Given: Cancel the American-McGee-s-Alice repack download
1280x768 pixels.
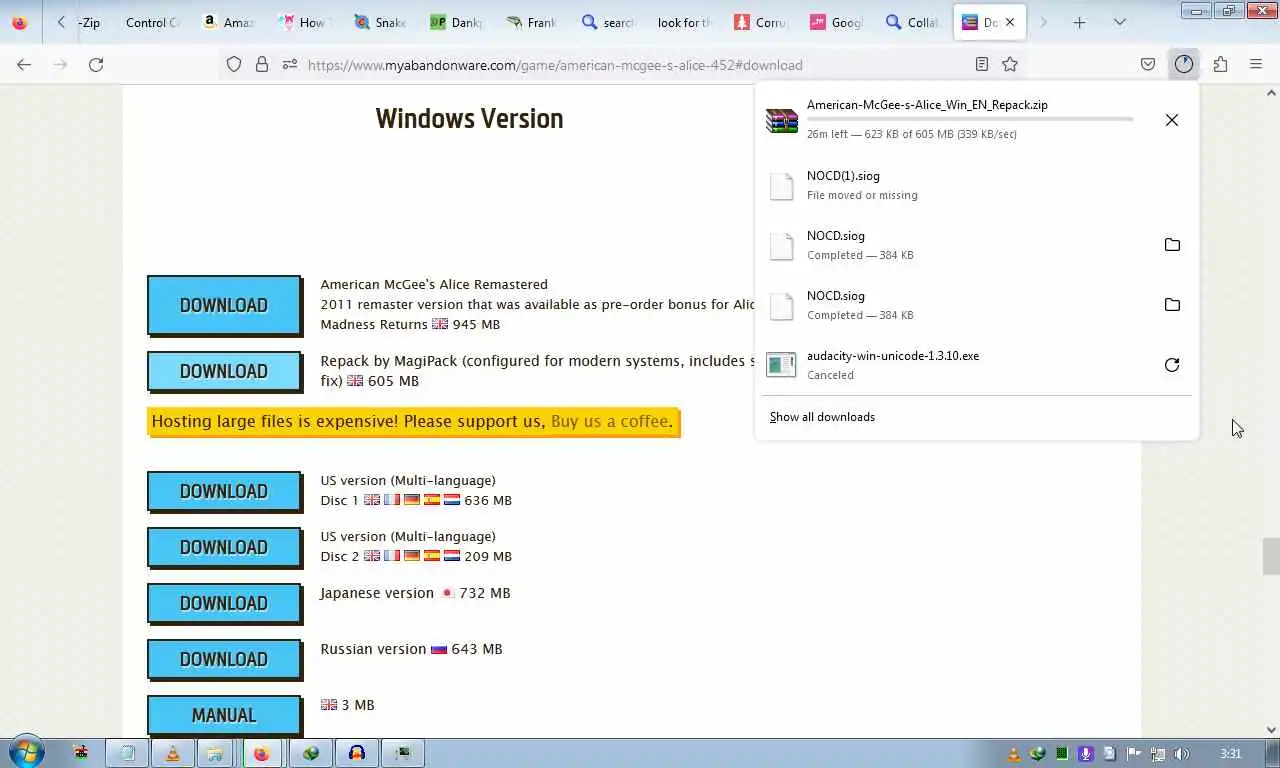Looking at the screenshot, I should click(1171, 120).
